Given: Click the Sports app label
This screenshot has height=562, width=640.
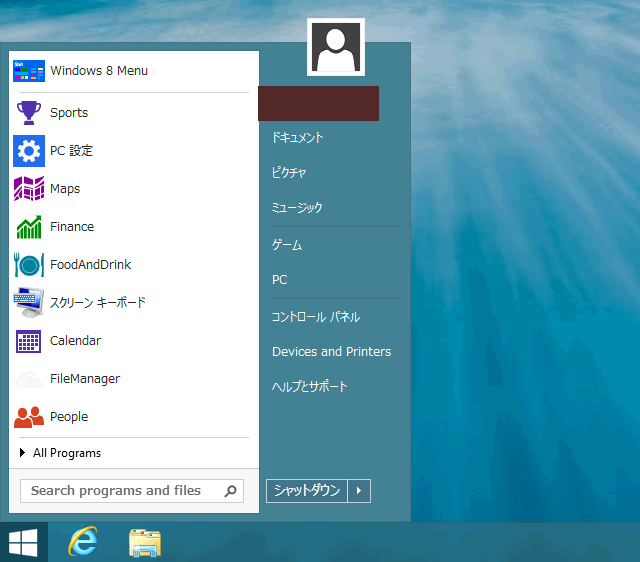Looking at the screenshot, I should tap(69, 113).
